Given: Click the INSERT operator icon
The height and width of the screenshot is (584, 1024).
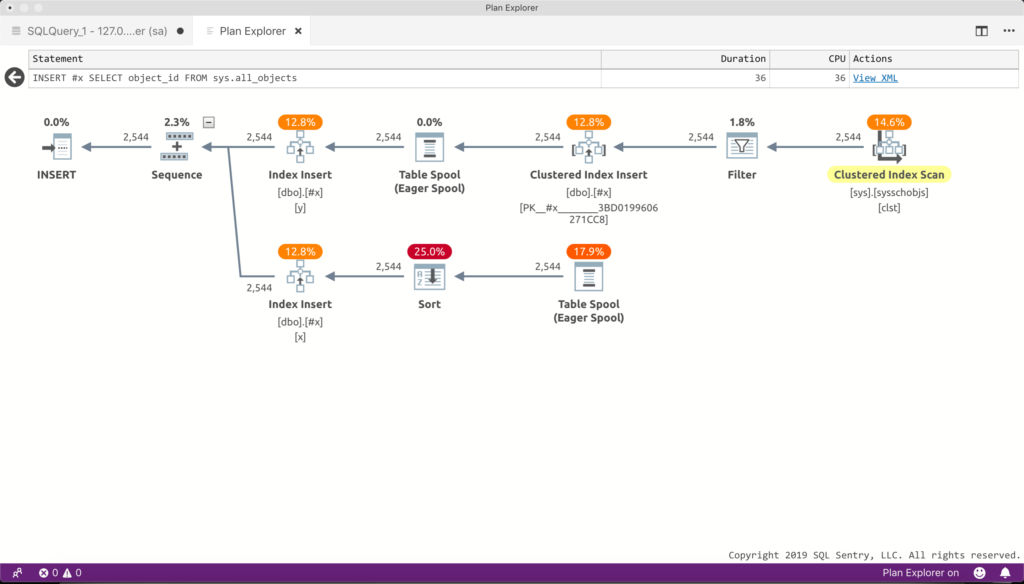Looking at the screenshot, I should pos(57,146).
